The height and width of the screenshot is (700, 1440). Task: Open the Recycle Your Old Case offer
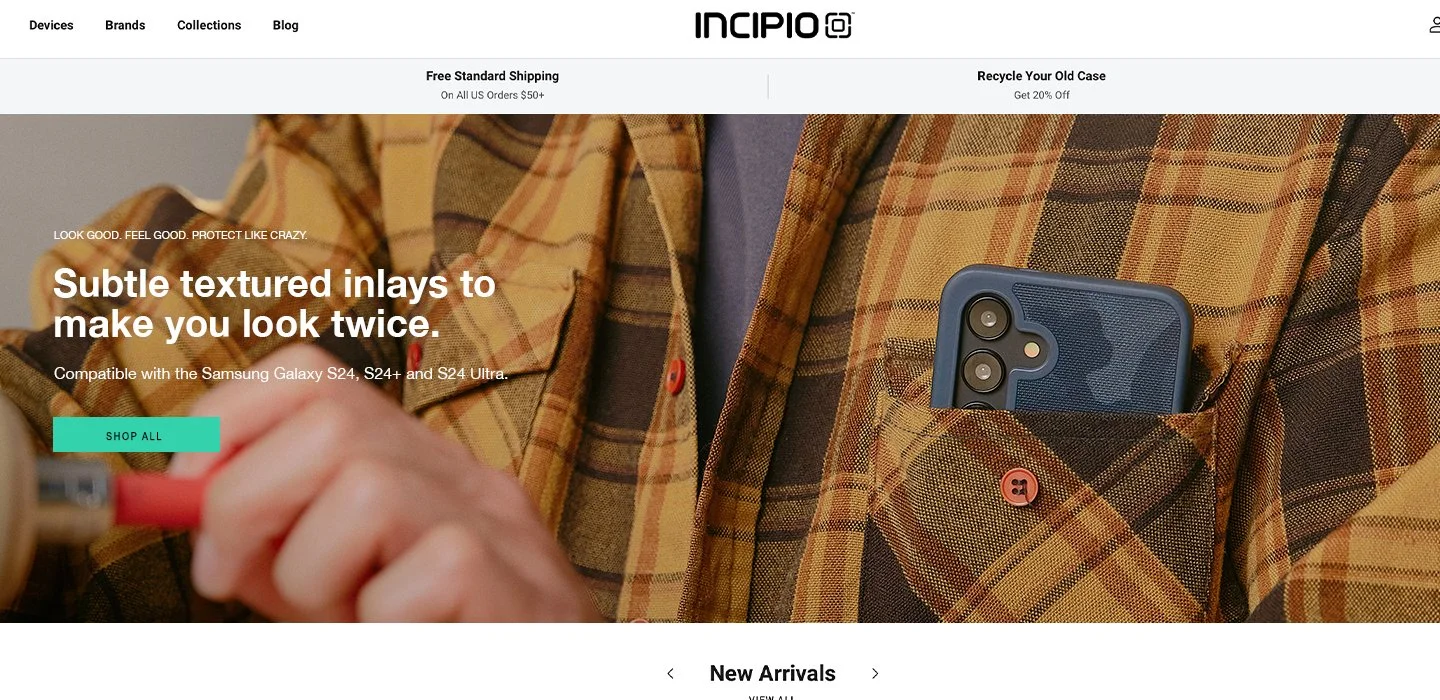[x=1041, y=76]
